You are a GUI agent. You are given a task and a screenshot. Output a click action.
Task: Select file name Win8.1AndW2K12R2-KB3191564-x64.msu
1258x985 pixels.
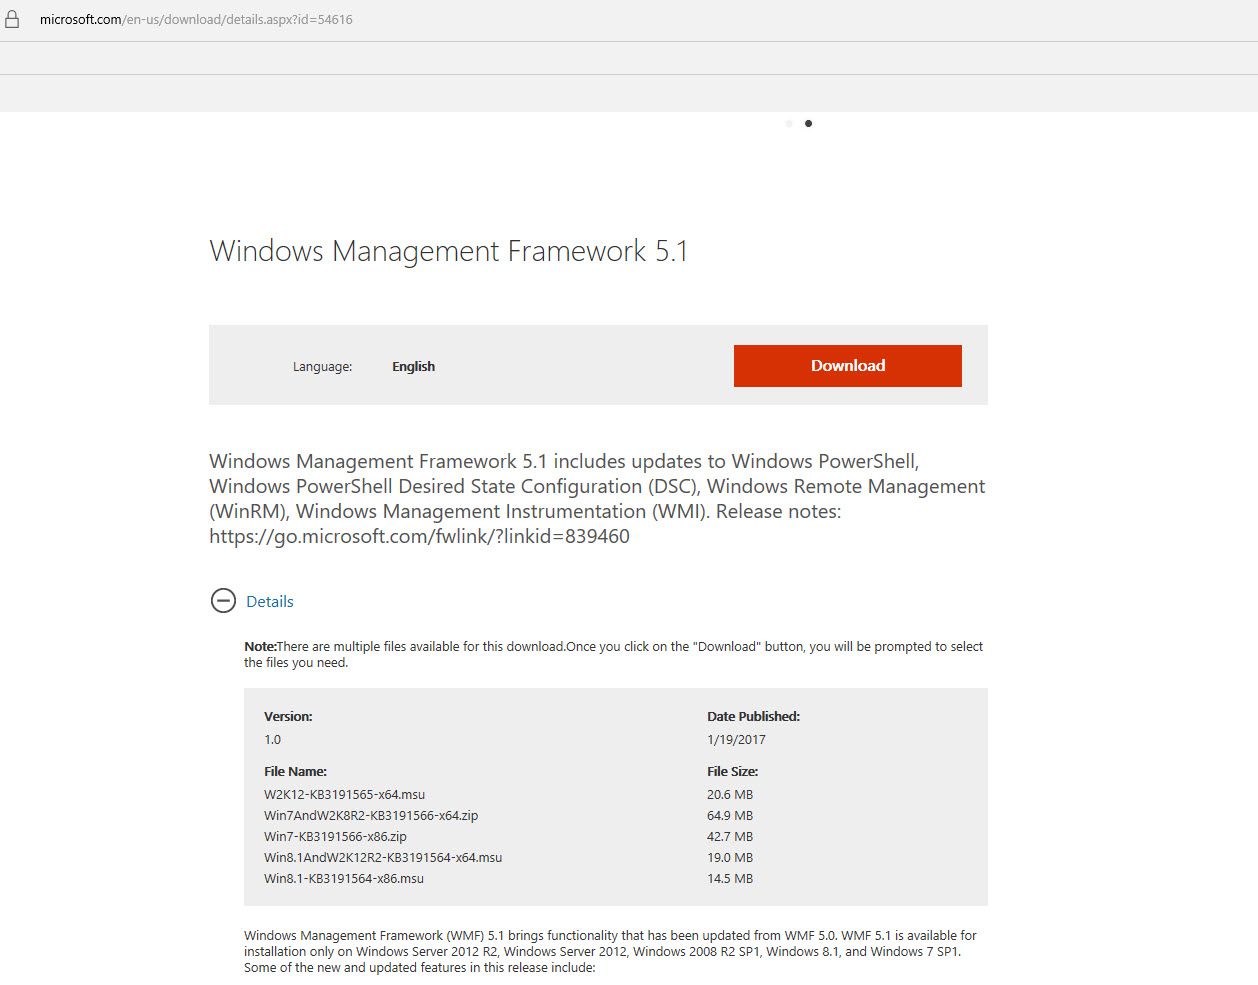click(x=383, y=858)
